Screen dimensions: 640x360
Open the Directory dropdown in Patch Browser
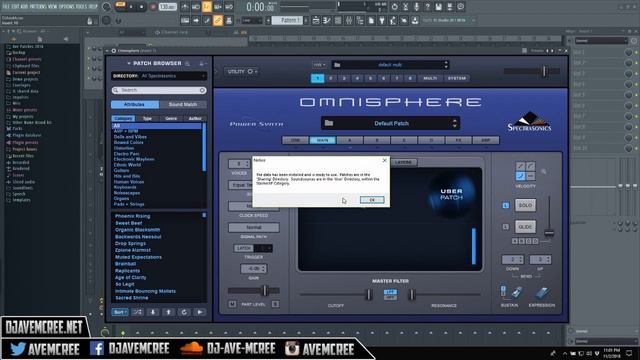[x=159, y=76]
